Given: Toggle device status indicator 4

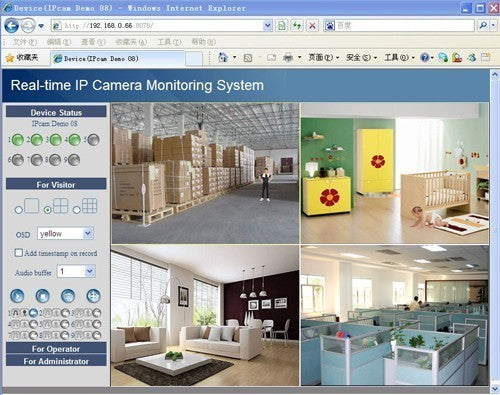Looking at the screenshot, I should [x=75, y=140].
